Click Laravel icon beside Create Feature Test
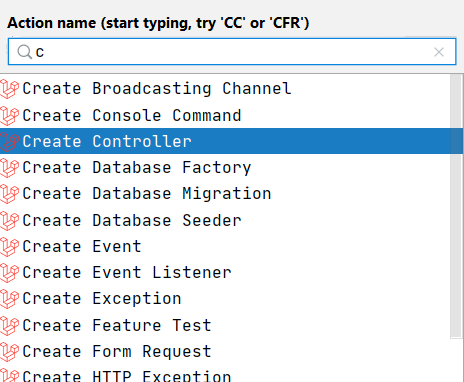This screenshot has width=464, height=382. click(9, 326)
